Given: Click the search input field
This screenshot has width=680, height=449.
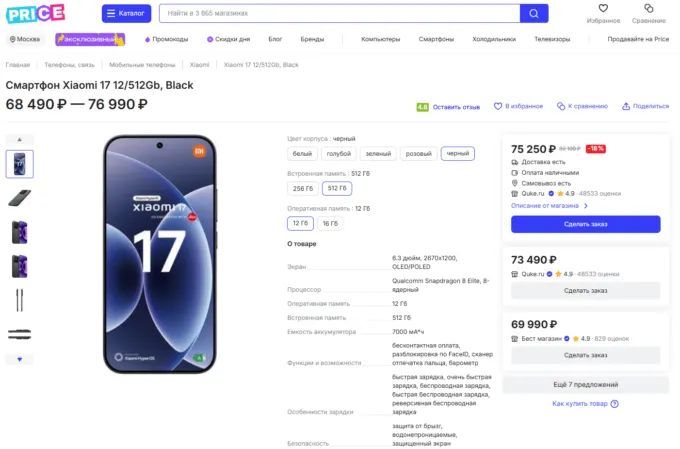Looking at the screenshot, I should tap(340, 13).
